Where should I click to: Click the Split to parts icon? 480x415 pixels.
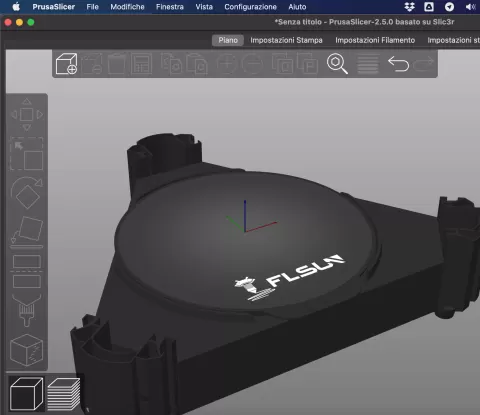307,63
